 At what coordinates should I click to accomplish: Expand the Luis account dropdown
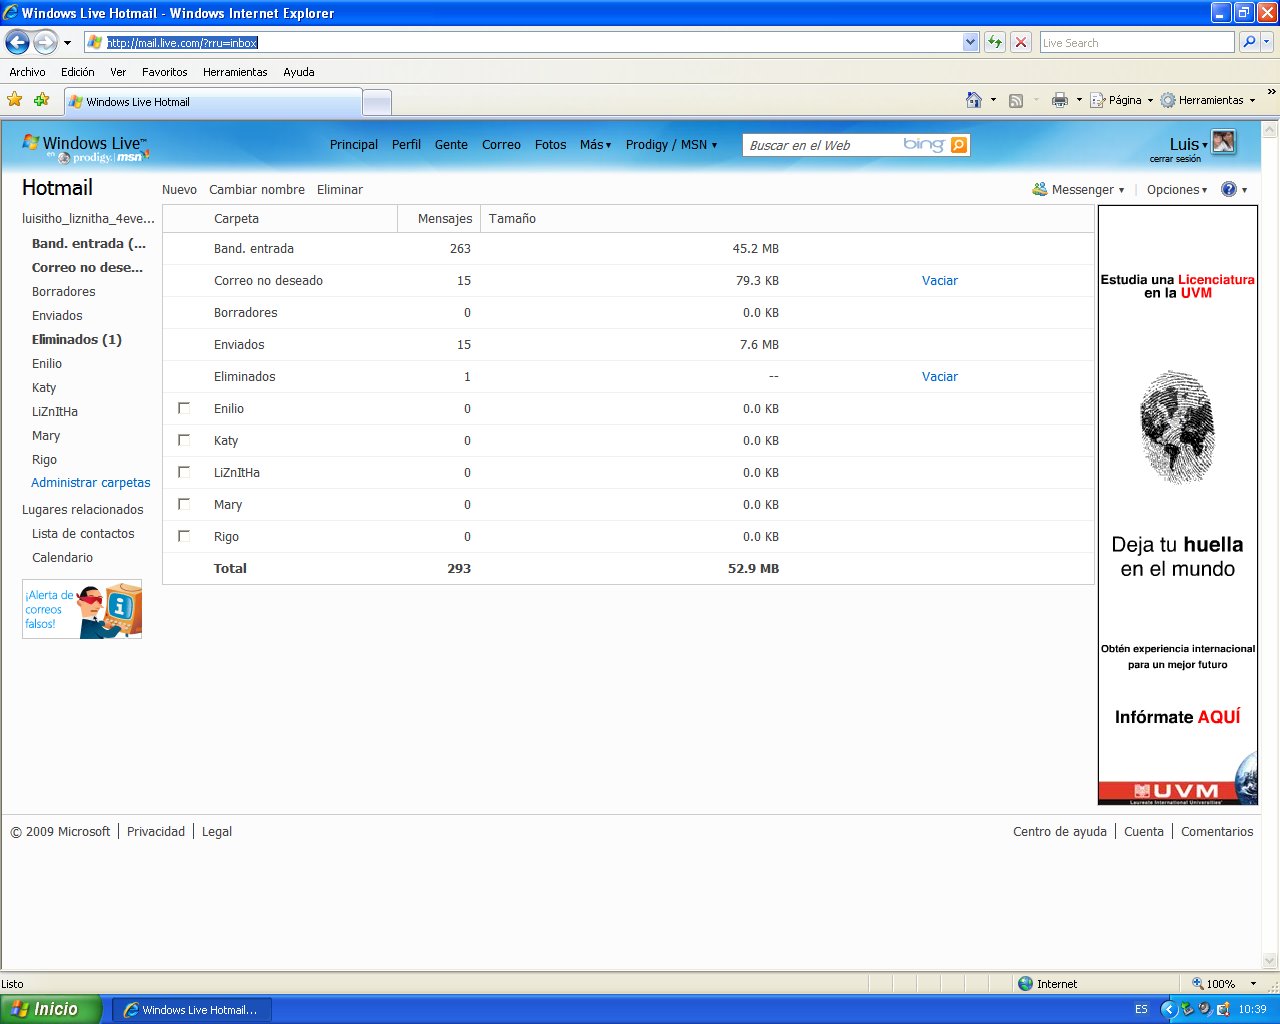click(x=1188, y=144)
